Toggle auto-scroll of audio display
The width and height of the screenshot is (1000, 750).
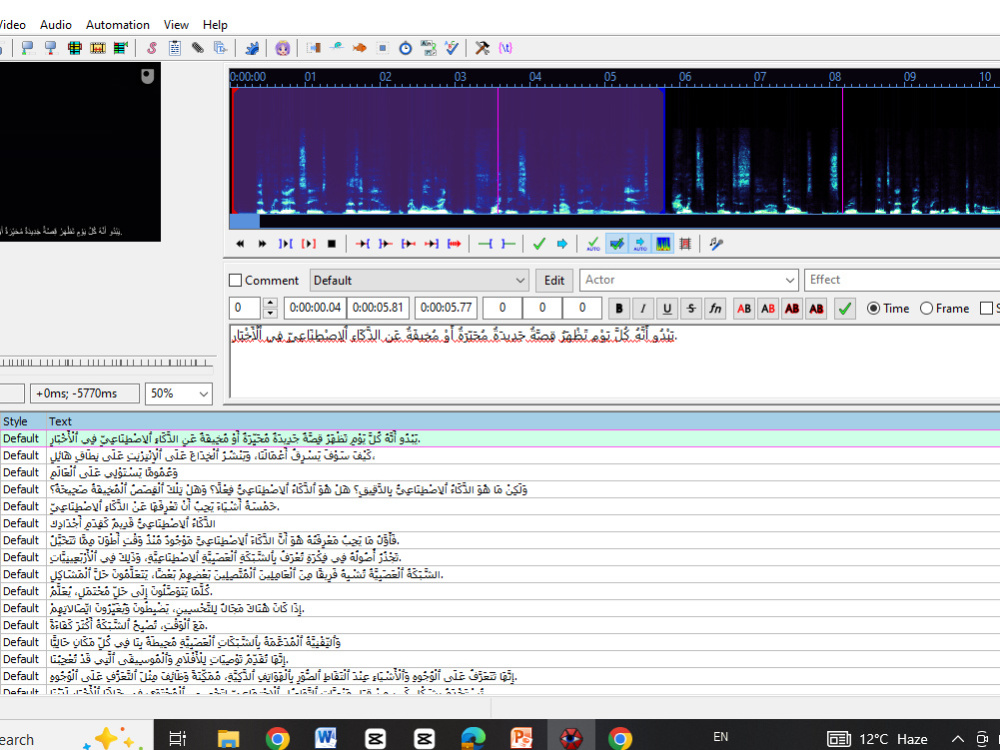(640, 244)
